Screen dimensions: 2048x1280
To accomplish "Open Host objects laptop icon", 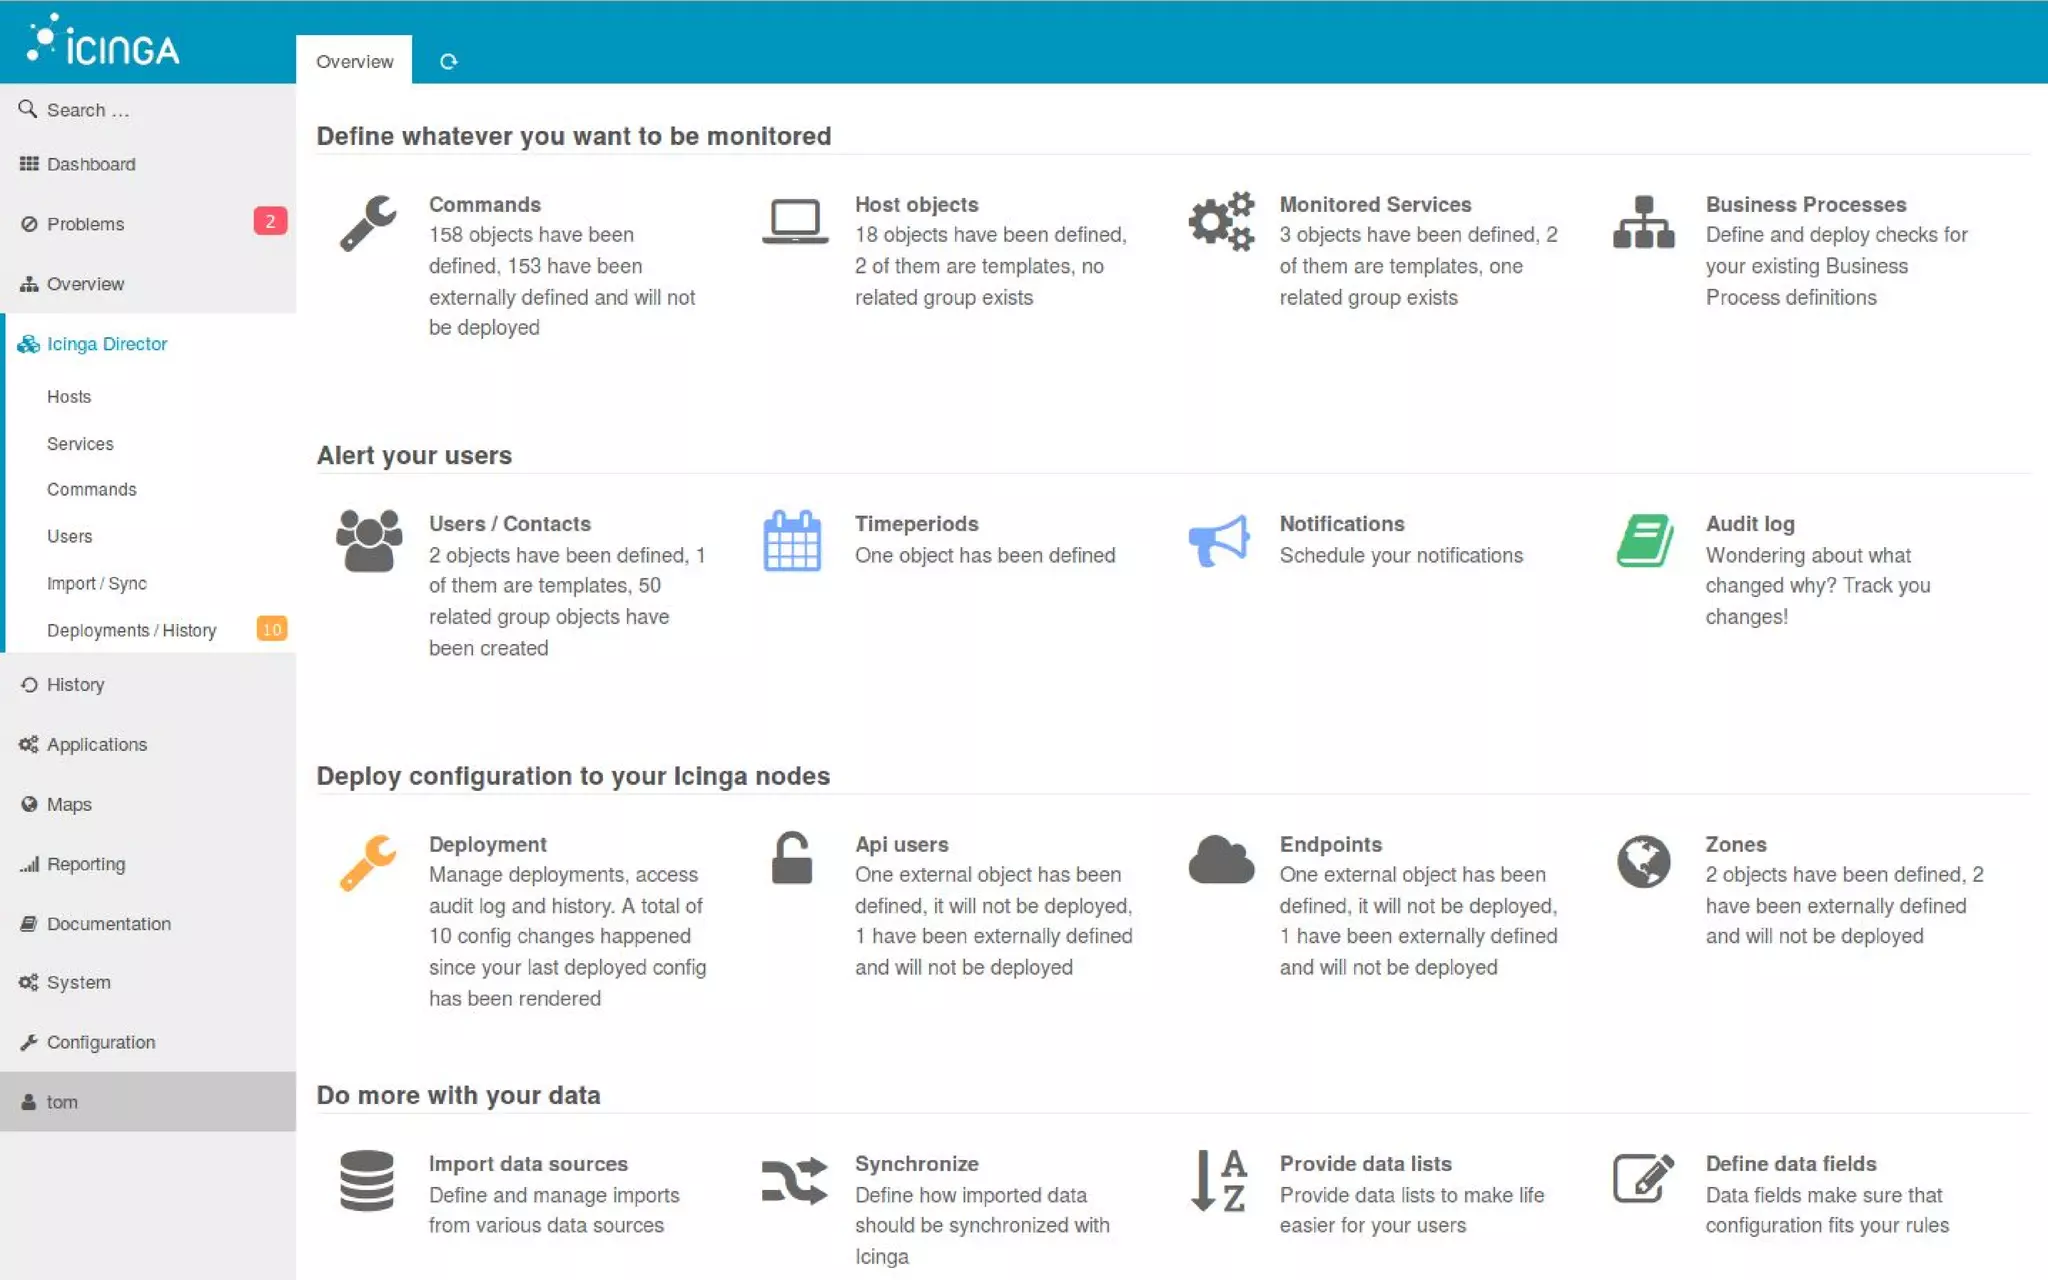I will (x=794, y=221).
